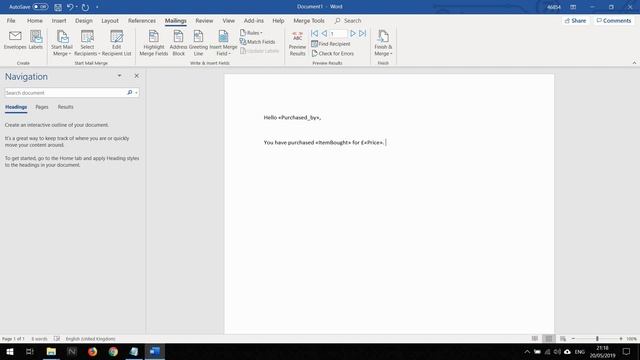Open the File menu
Screen dimensions: 640x360
(11, 20)
